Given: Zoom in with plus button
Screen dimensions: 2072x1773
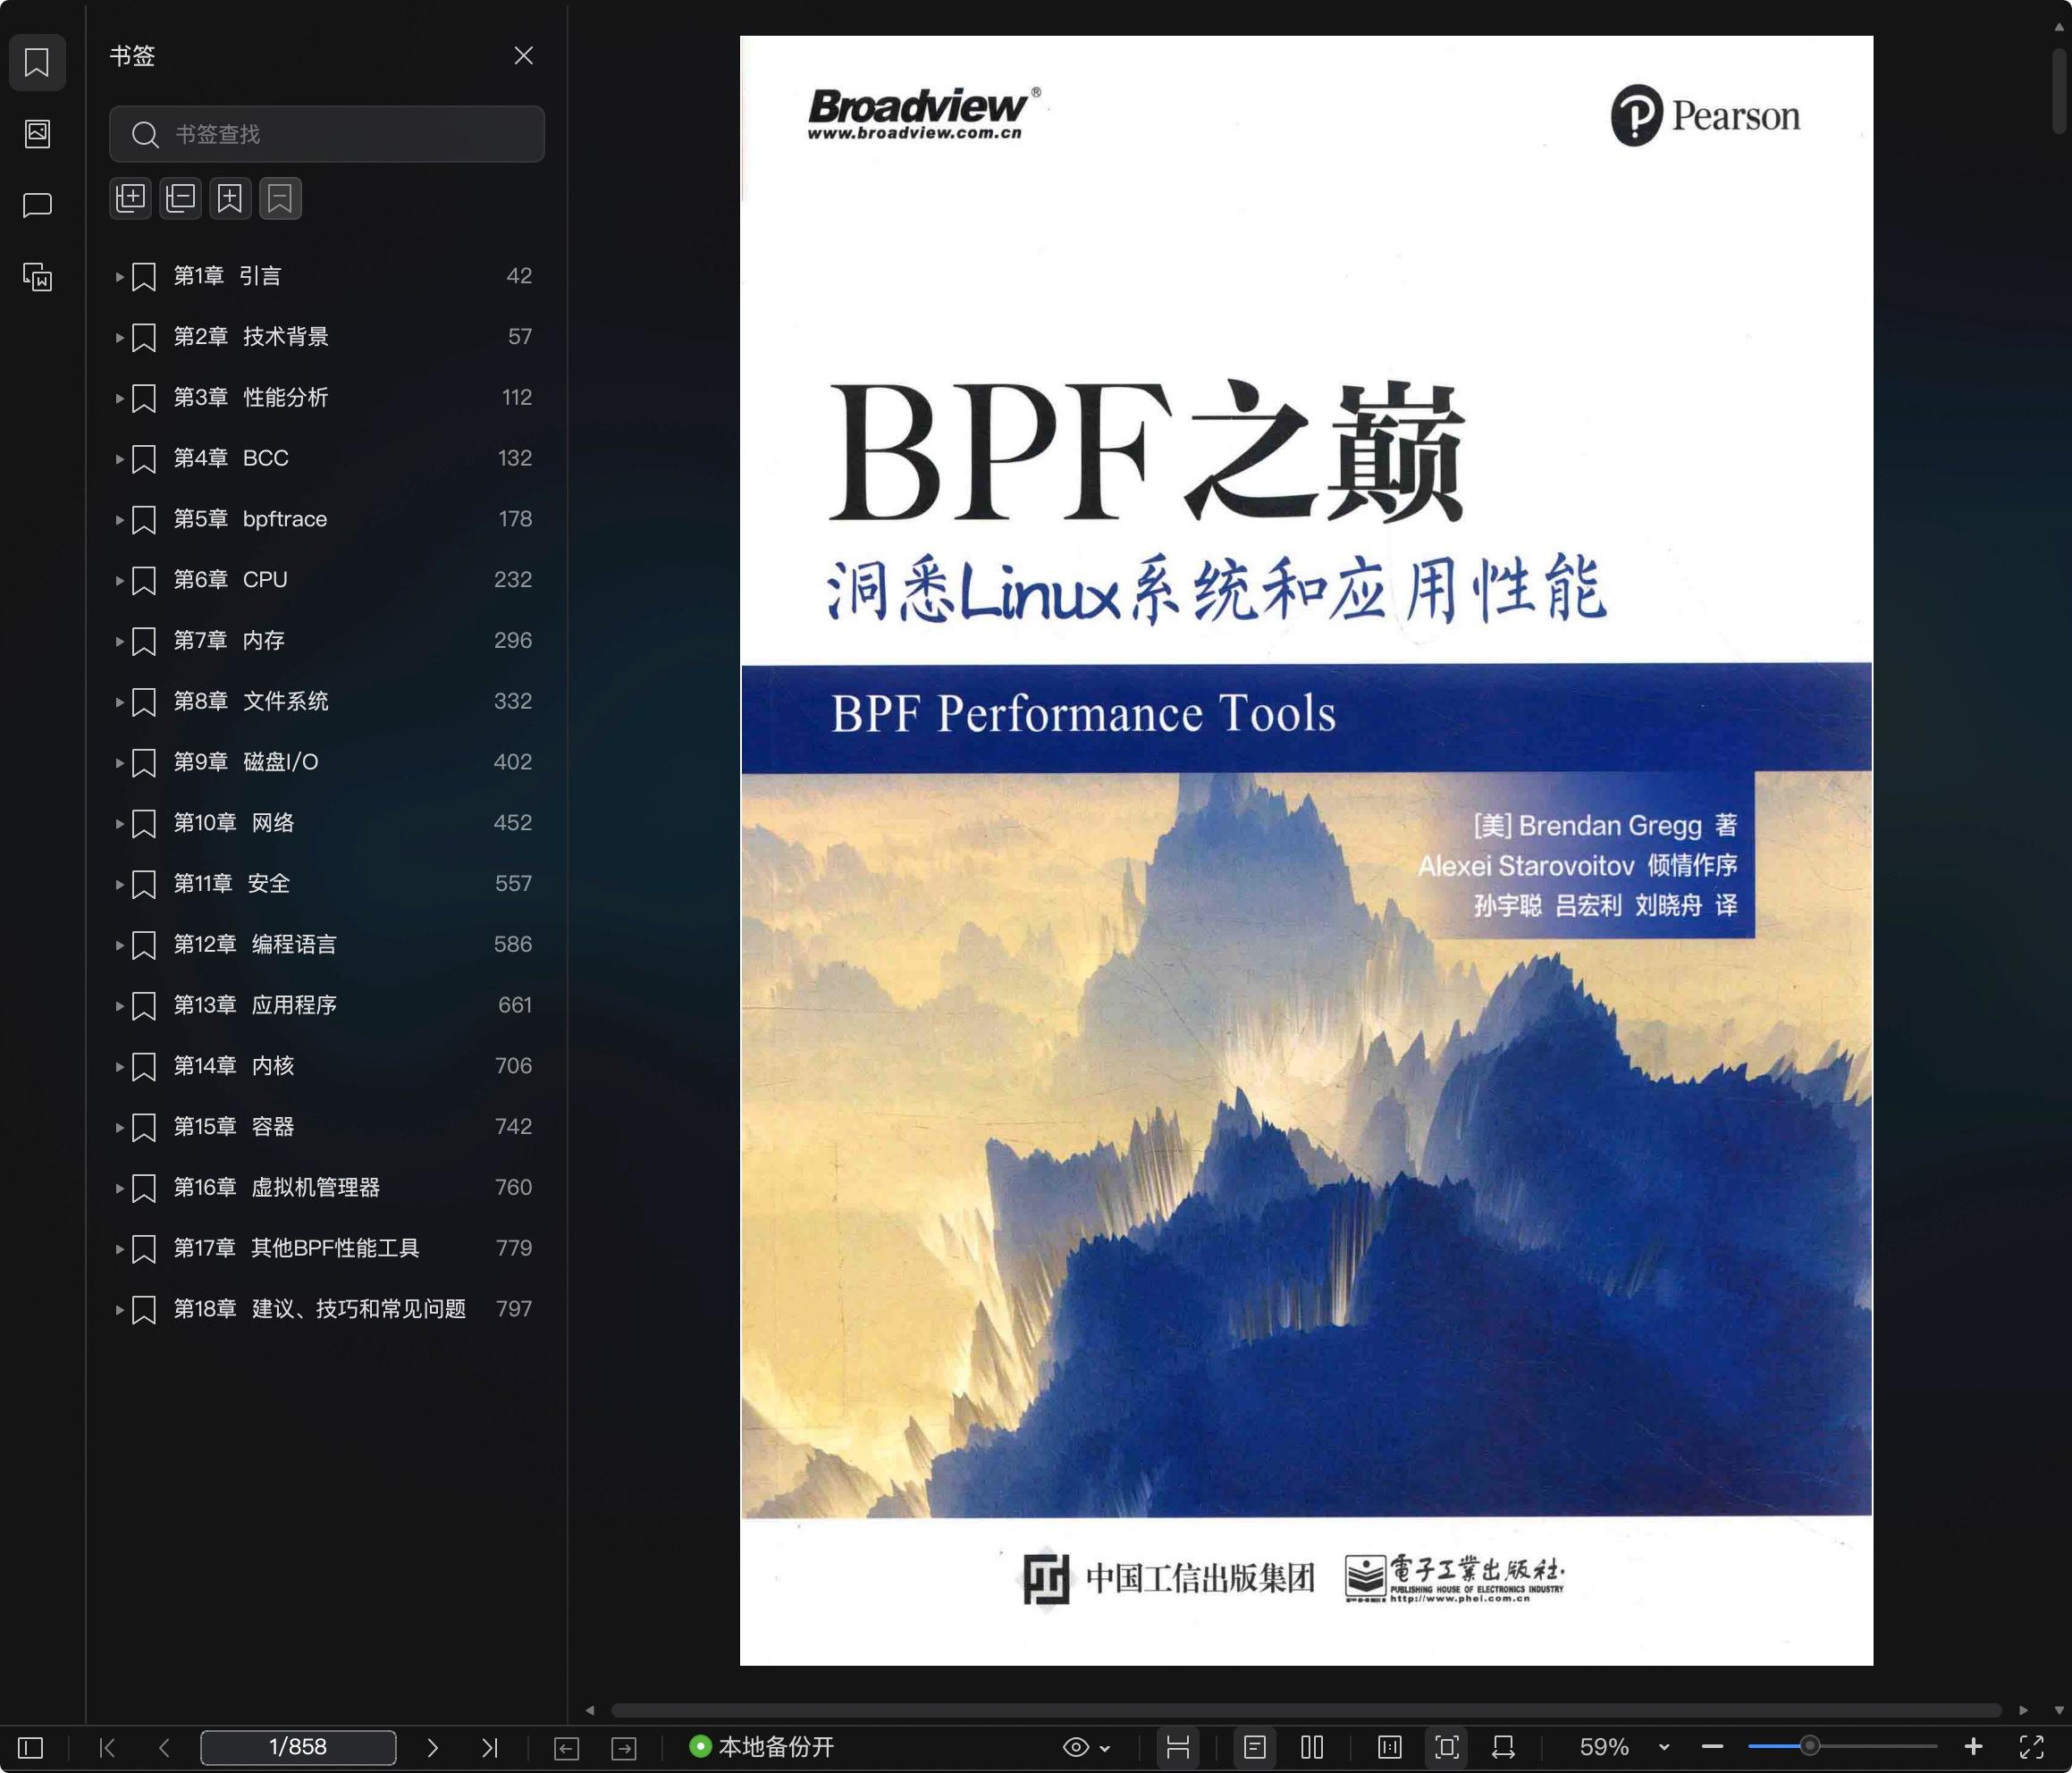Looking at the screenshot, I should (1973, 1747).
